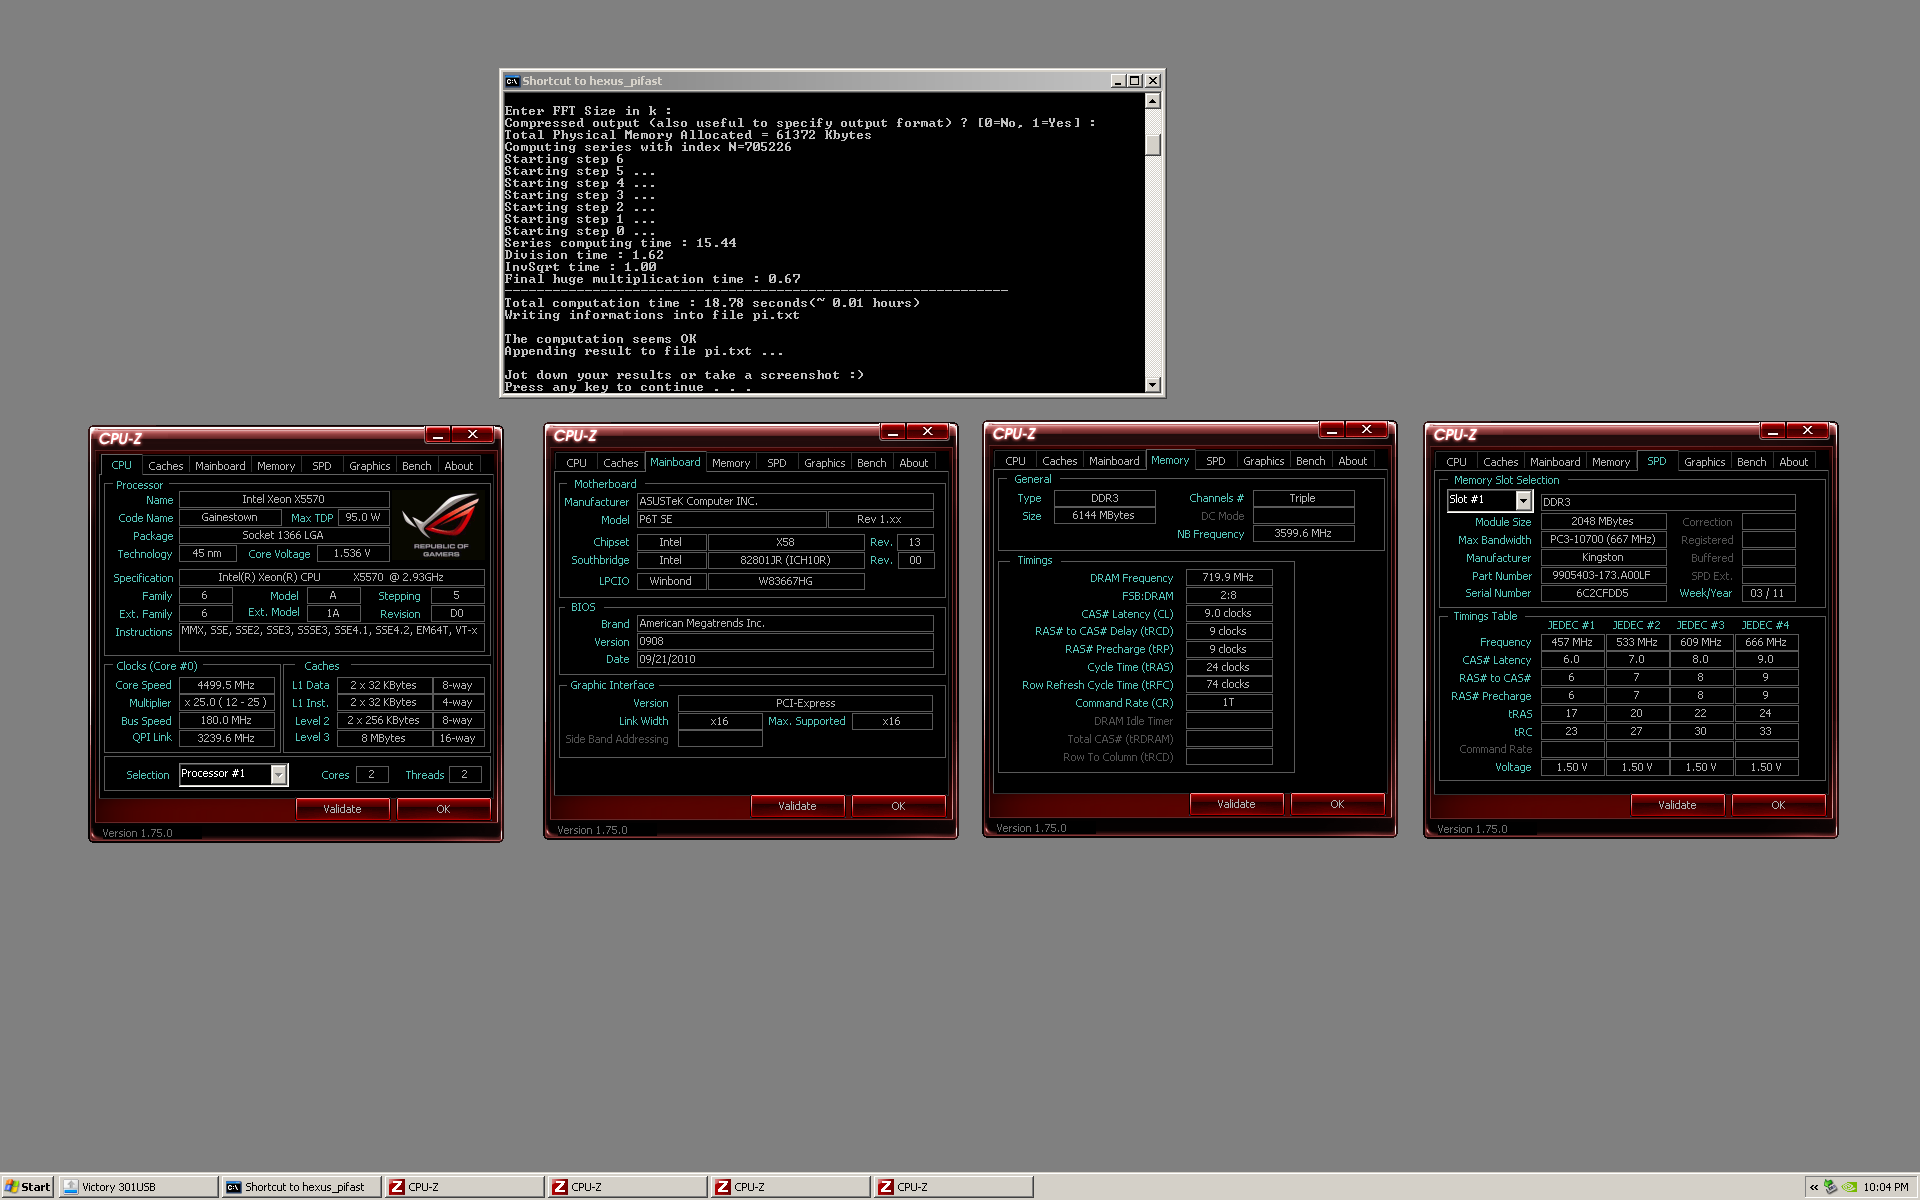Click the safely remove hardware tray icon
This screenshot has width=1920, height=1200.
[1831, 1187]
